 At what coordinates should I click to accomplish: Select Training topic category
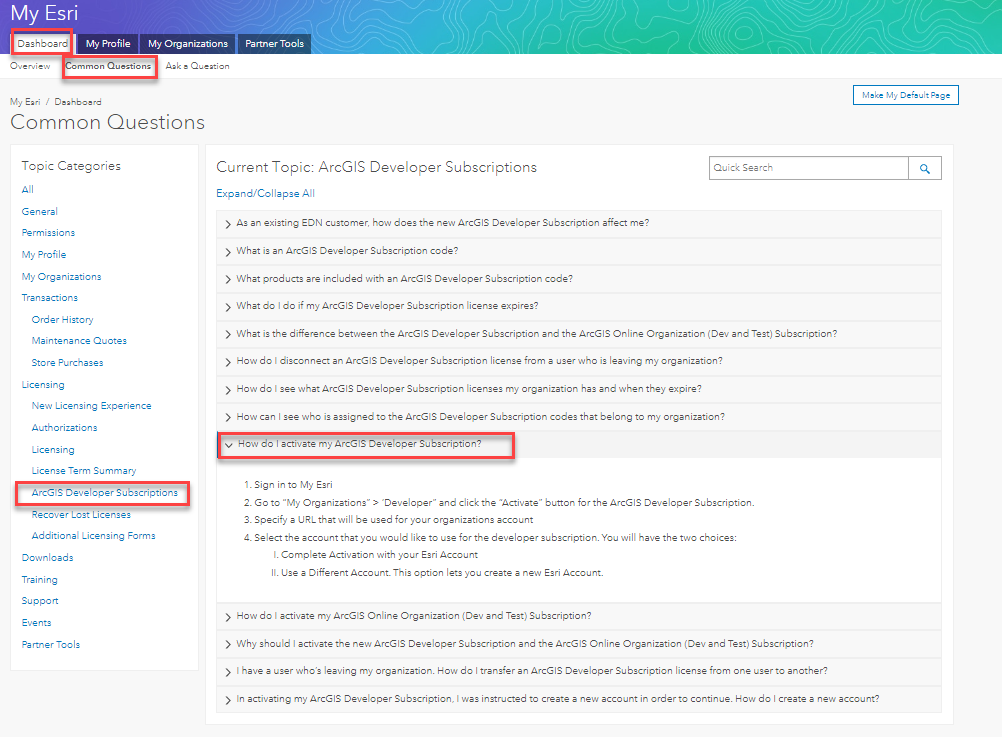click(x=40, y=580)
